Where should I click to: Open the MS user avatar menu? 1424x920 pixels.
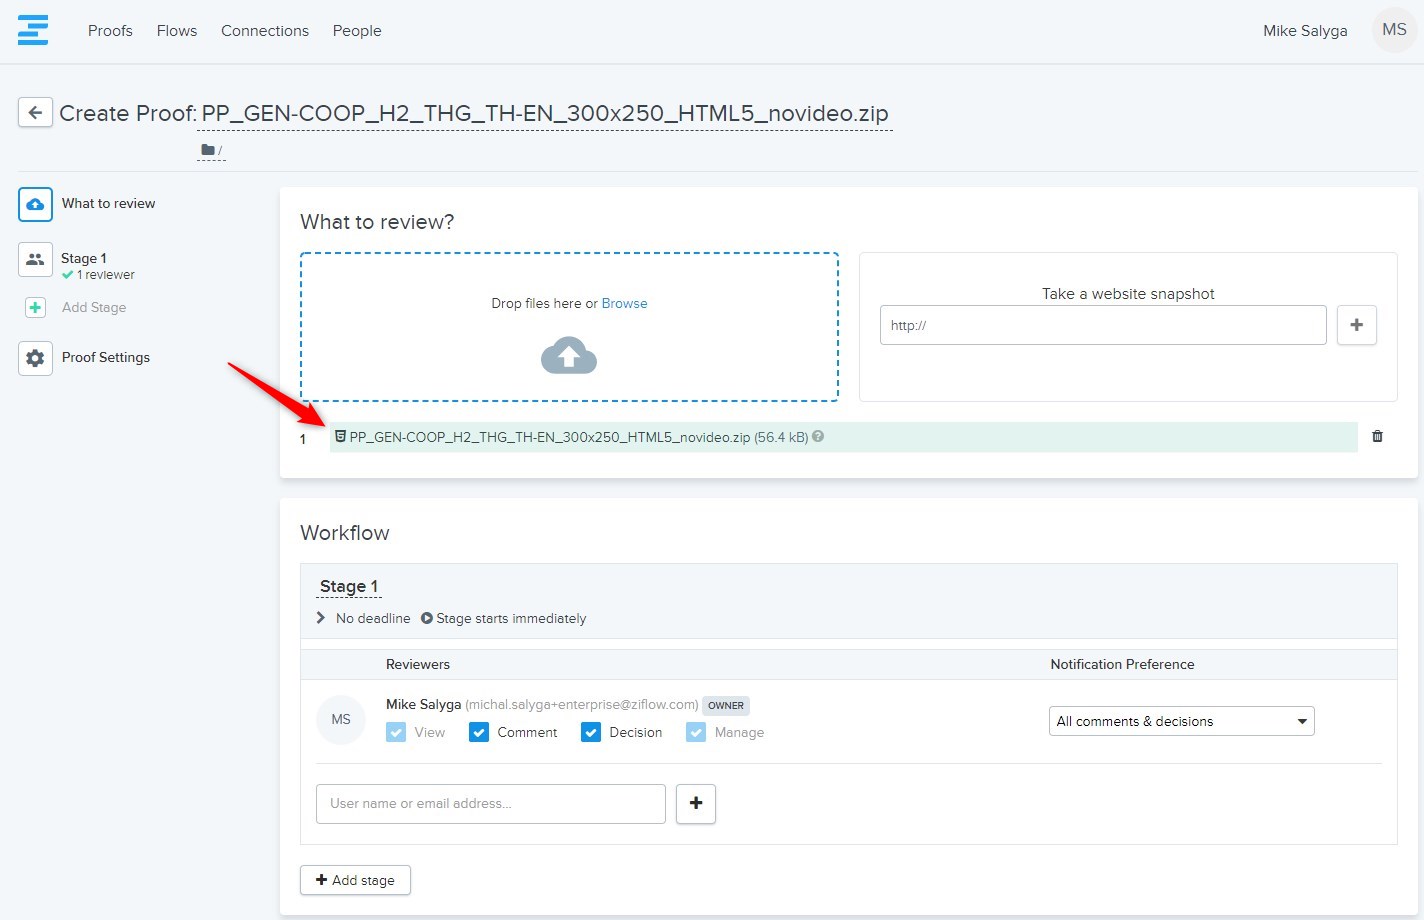point(1394,30)
